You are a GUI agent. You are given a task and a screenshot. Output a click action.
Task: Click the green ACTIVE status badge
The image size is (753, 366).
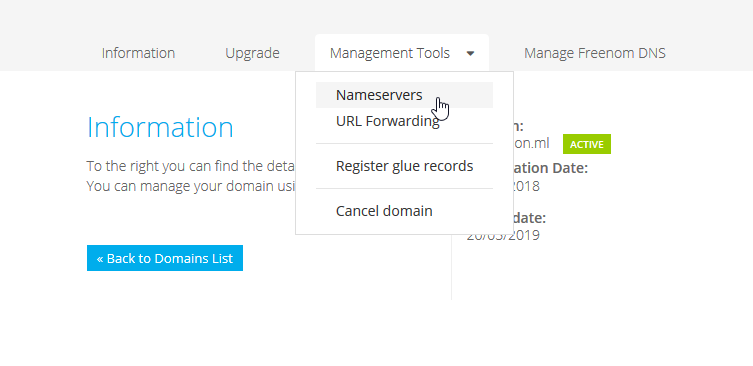coord(587,144)
